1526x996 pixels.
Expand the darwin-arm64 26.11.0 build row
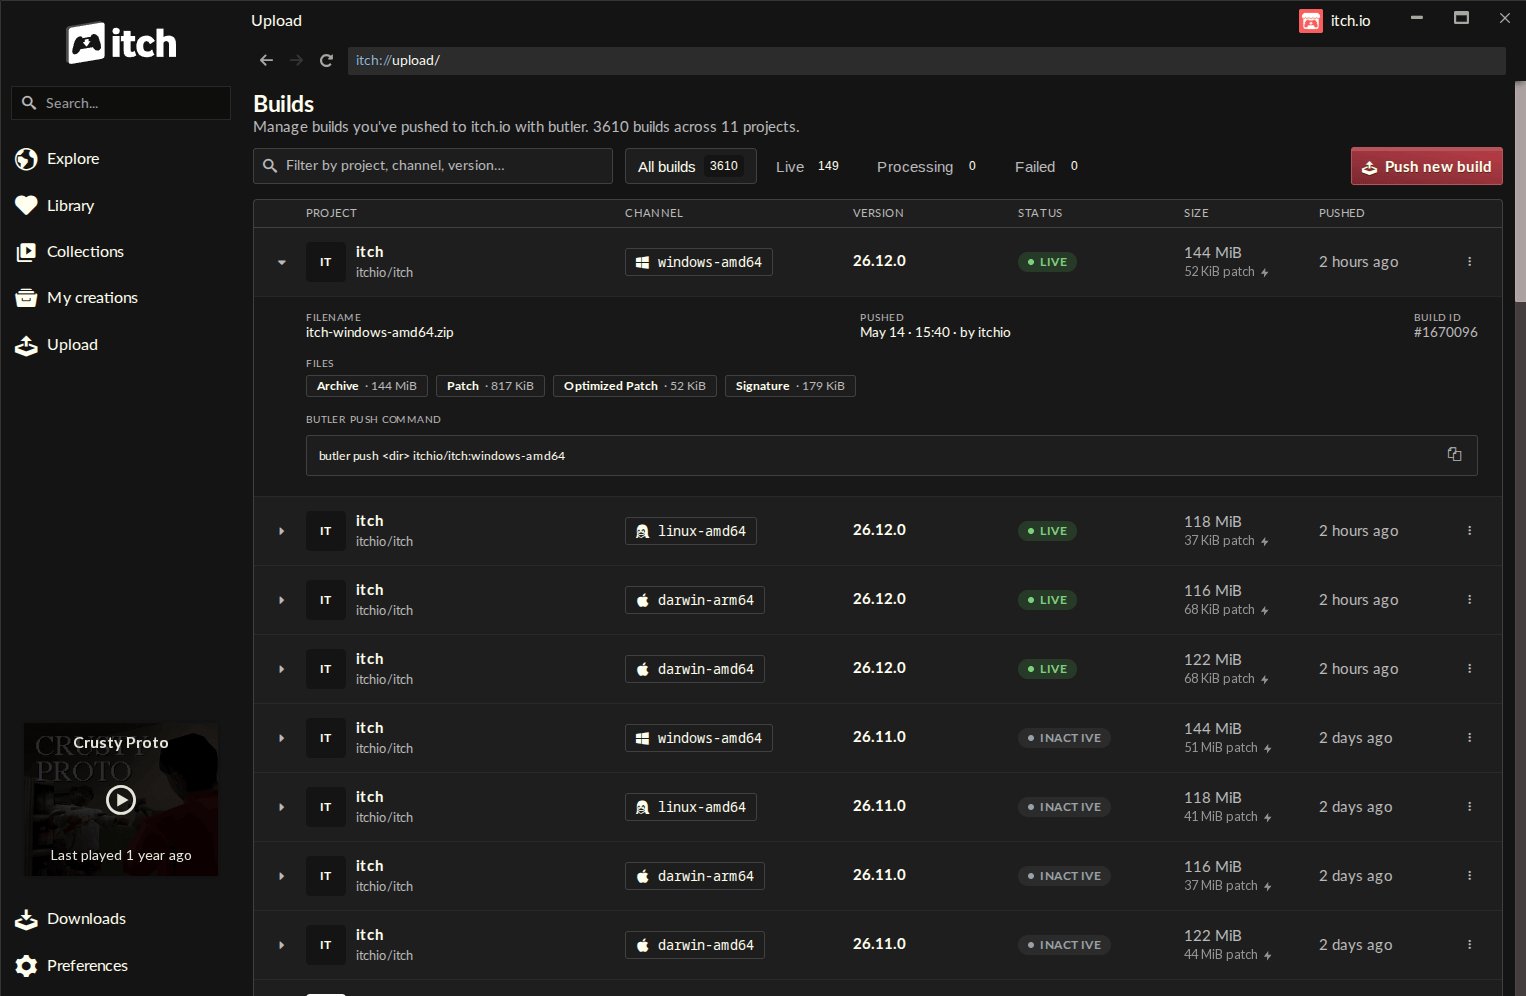[282, 876]
